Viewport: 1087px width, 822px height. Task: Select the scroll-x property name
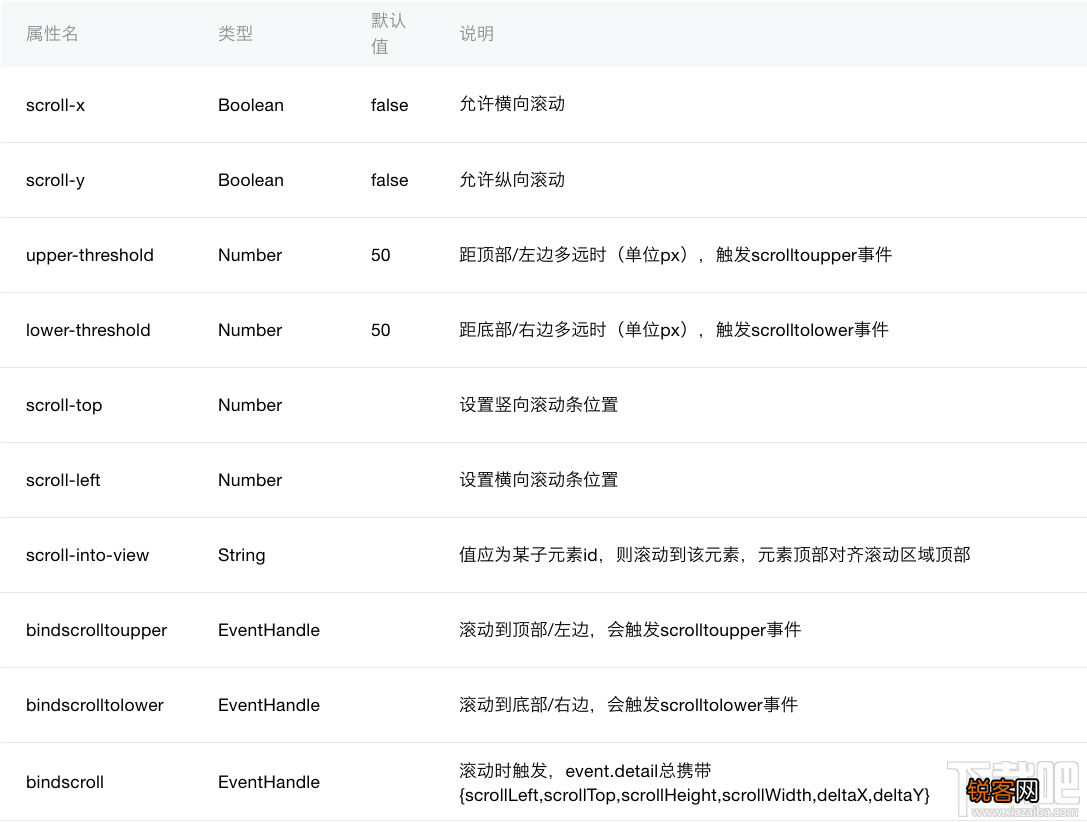pyautogui.click(x=55, y=105)
